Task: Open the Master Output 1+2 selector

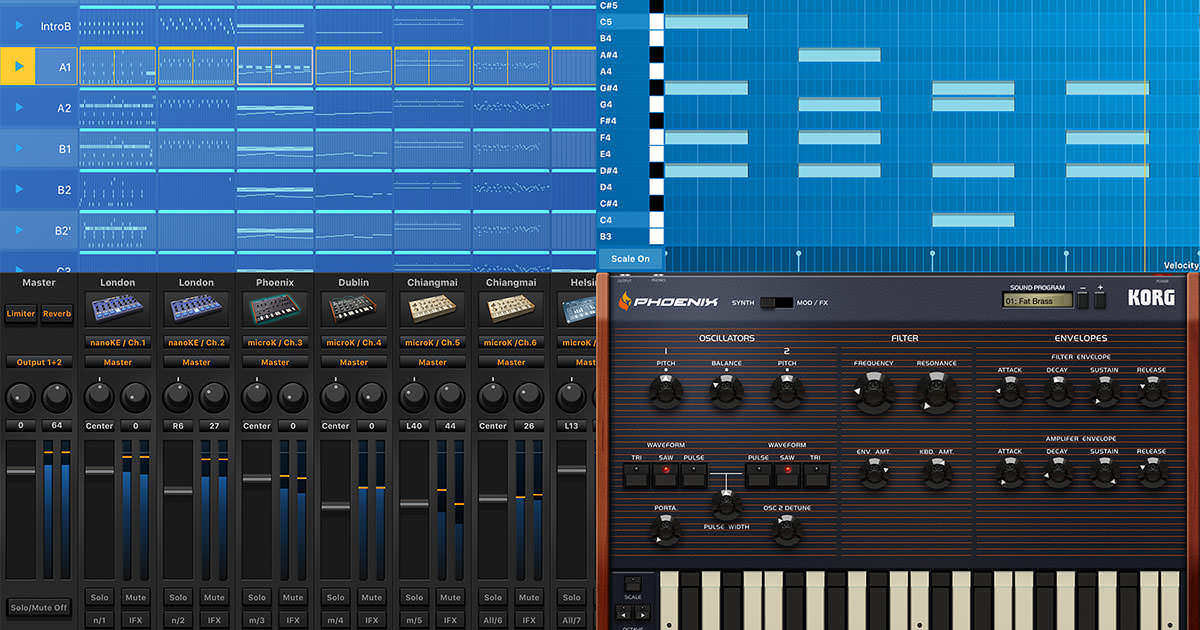Action: pyautogui.click(x=39, y=362)
